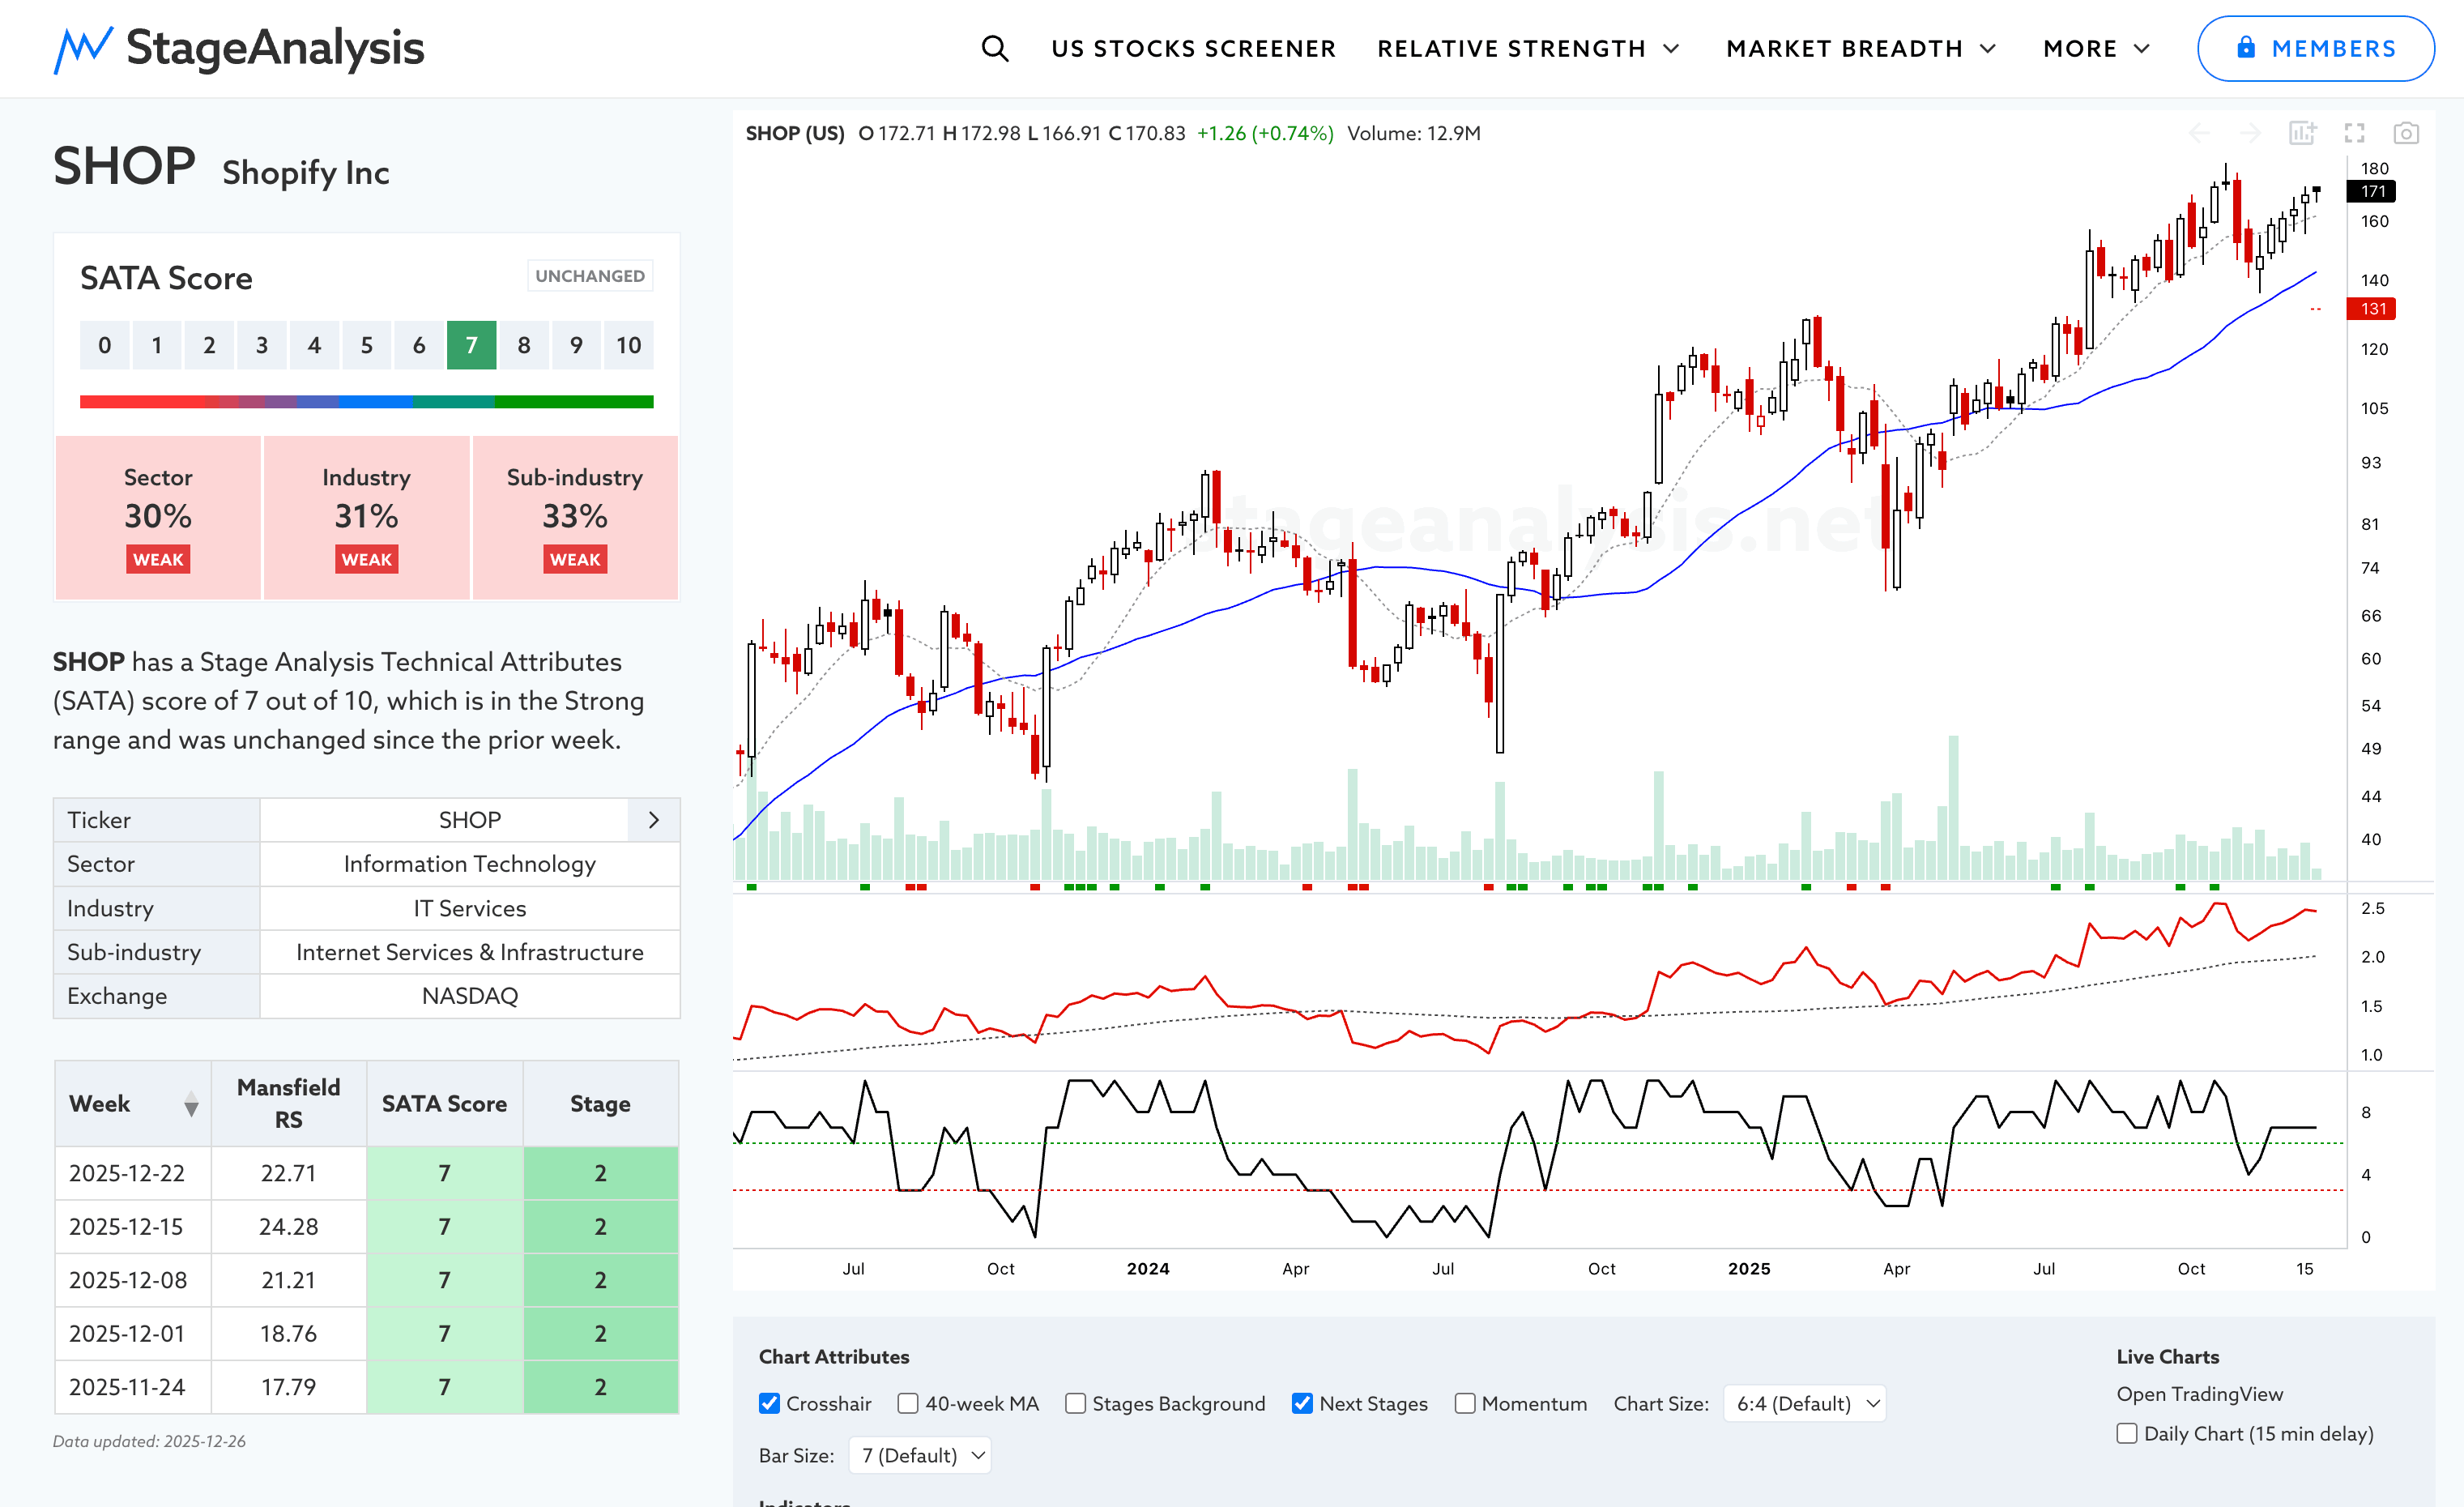The height and width of the screenshot is (1507, 2464).
Task: Uncheck the Next Stages checkbox
Action: coord(1302,1403)
